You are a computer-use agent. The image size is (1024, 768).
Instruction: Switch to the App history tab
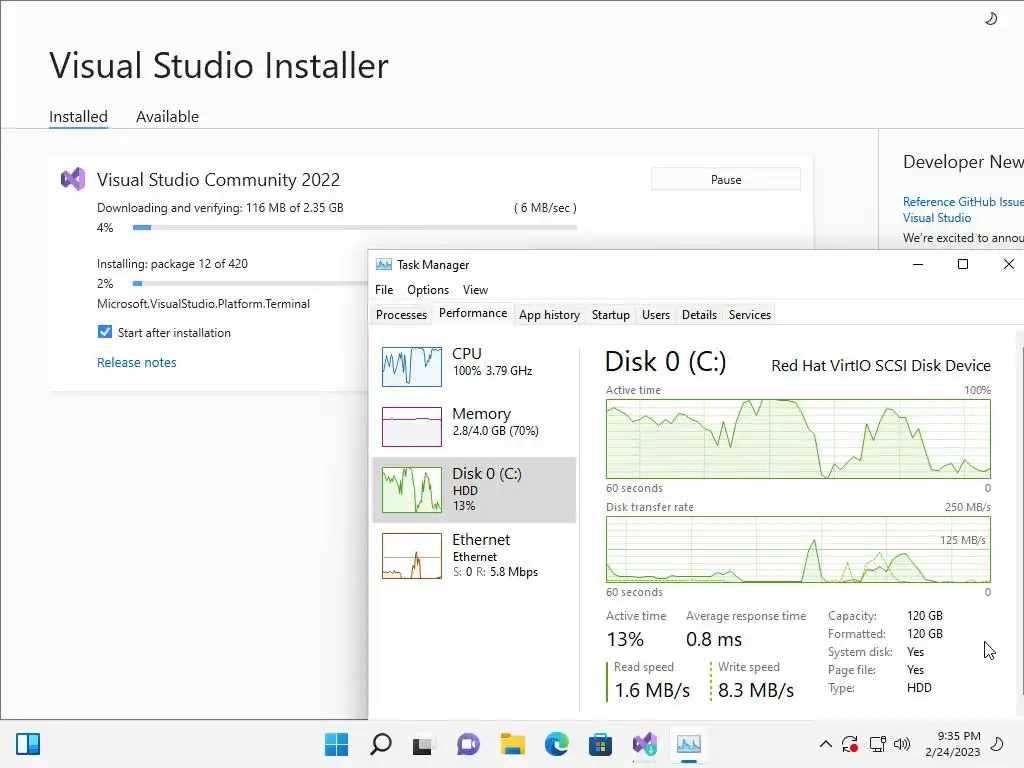tap(549, 315)
